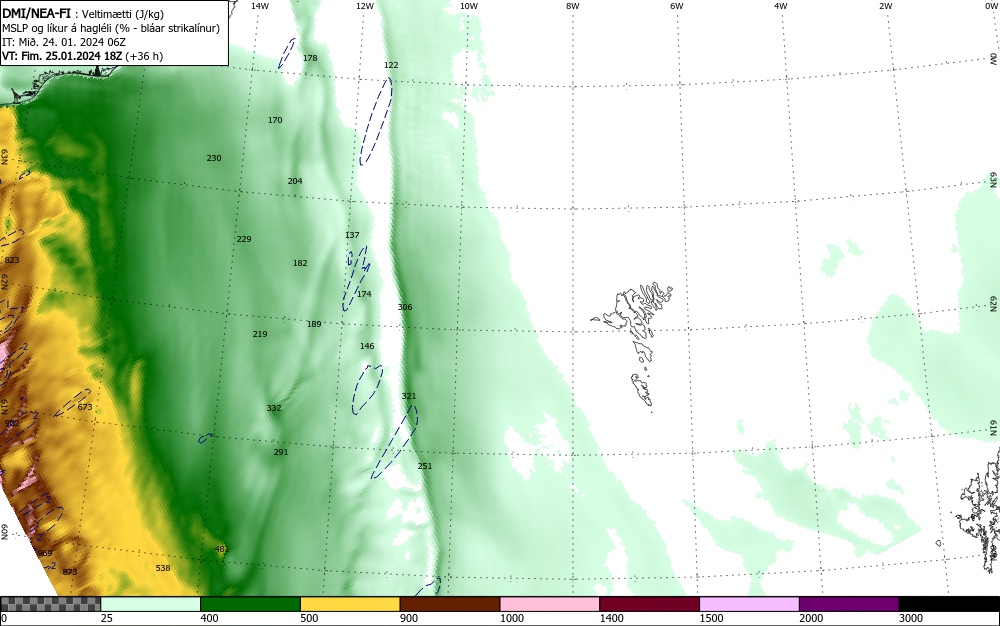Select the map value 170
The image size is (1000, 626).
tap(275, 120)
